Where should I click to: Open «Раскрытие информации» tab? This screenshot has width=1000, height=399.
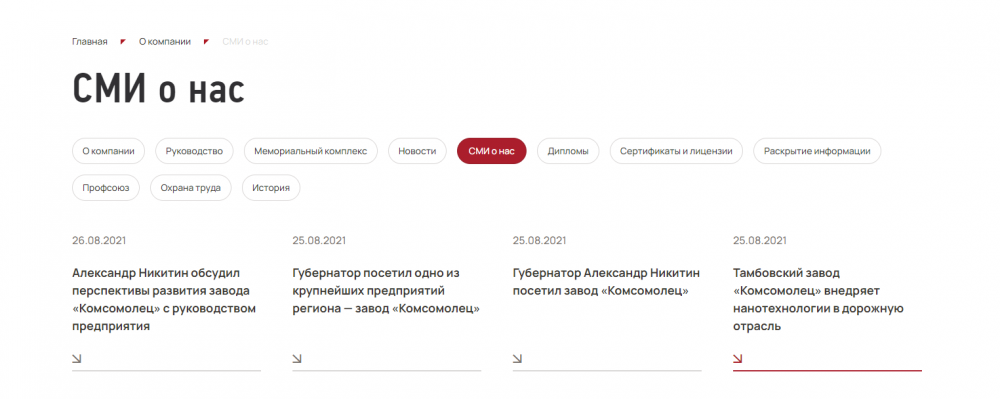tap(817, 151)
